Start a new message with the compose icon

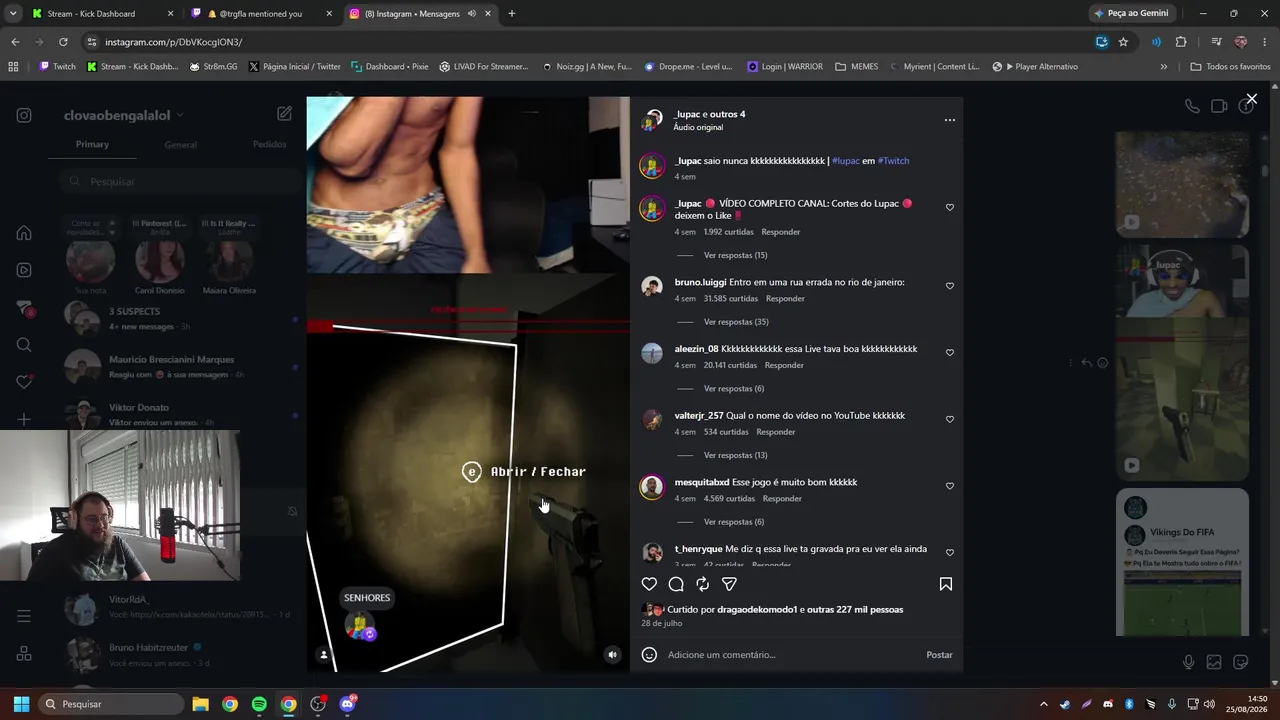(284, 114)
